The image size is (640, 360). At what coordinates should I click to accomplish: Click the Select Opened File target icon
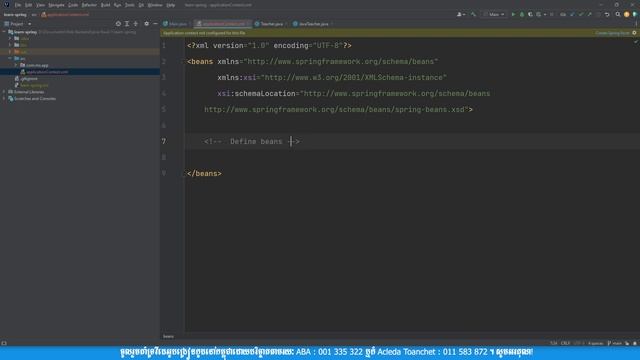tap(118, 24)
